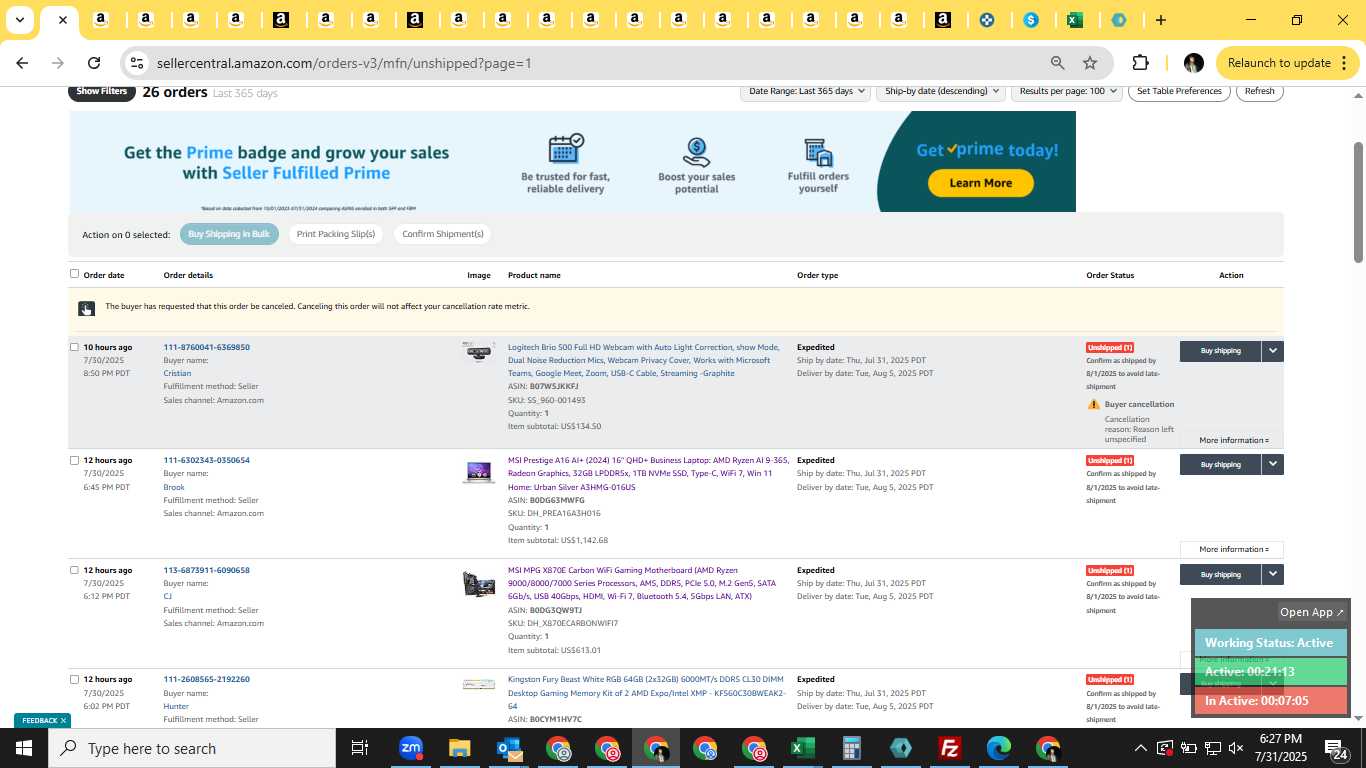Viewport: 1366px width, 768px height.
Task: Open order 111-8760041-6369850 details
Action: pyautogui.click(x=206, y=347)
